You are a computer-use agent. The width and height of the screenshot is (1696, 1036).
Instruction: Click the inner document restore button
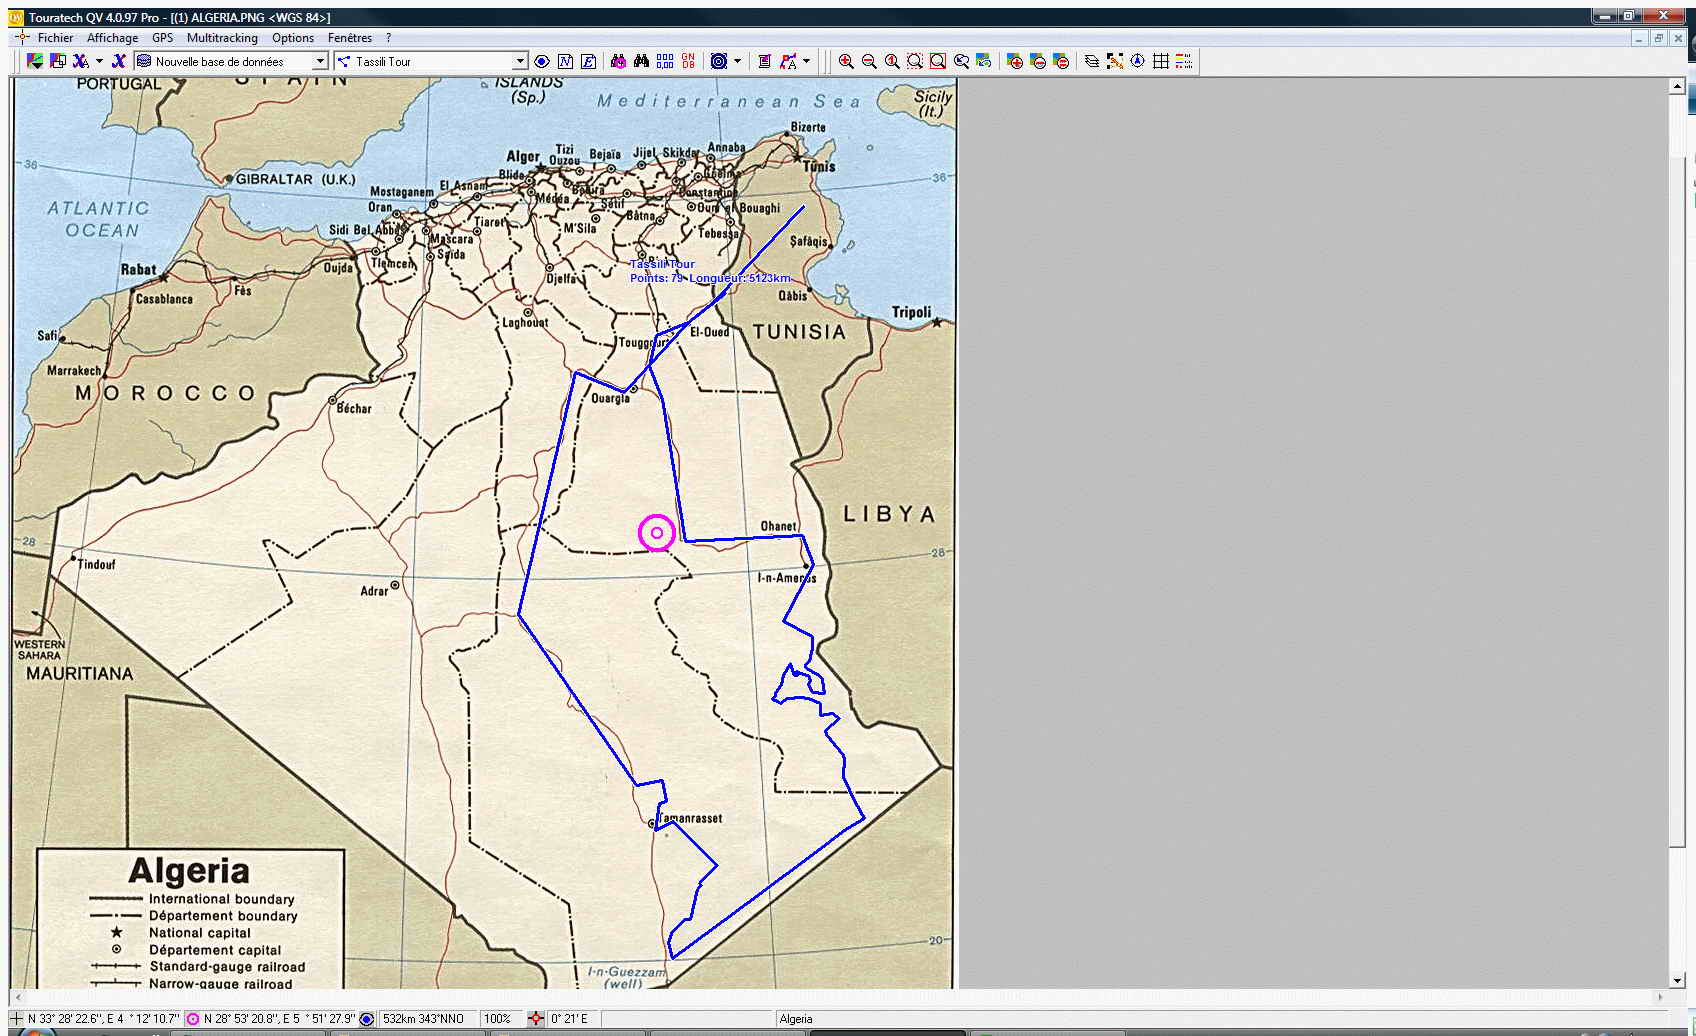point(1659,38)
